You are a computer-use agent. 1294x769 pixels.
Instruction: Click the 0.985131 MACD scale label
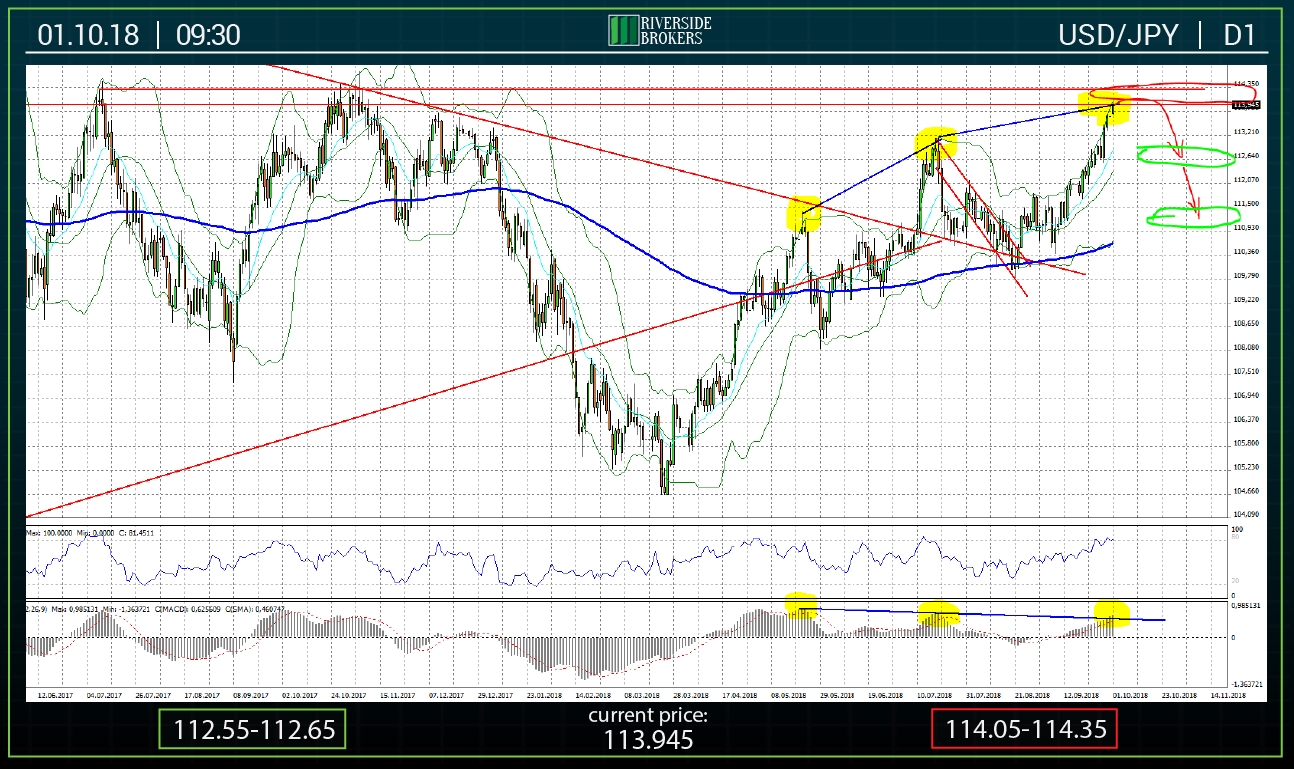tap(1247, 606)
